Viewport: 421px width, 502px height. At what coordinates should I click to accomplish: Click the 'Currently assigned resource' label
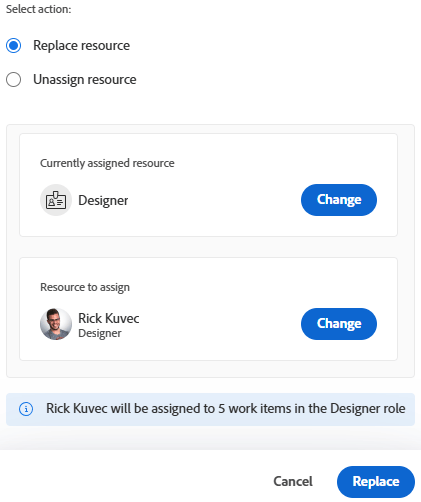coord(107,163)
